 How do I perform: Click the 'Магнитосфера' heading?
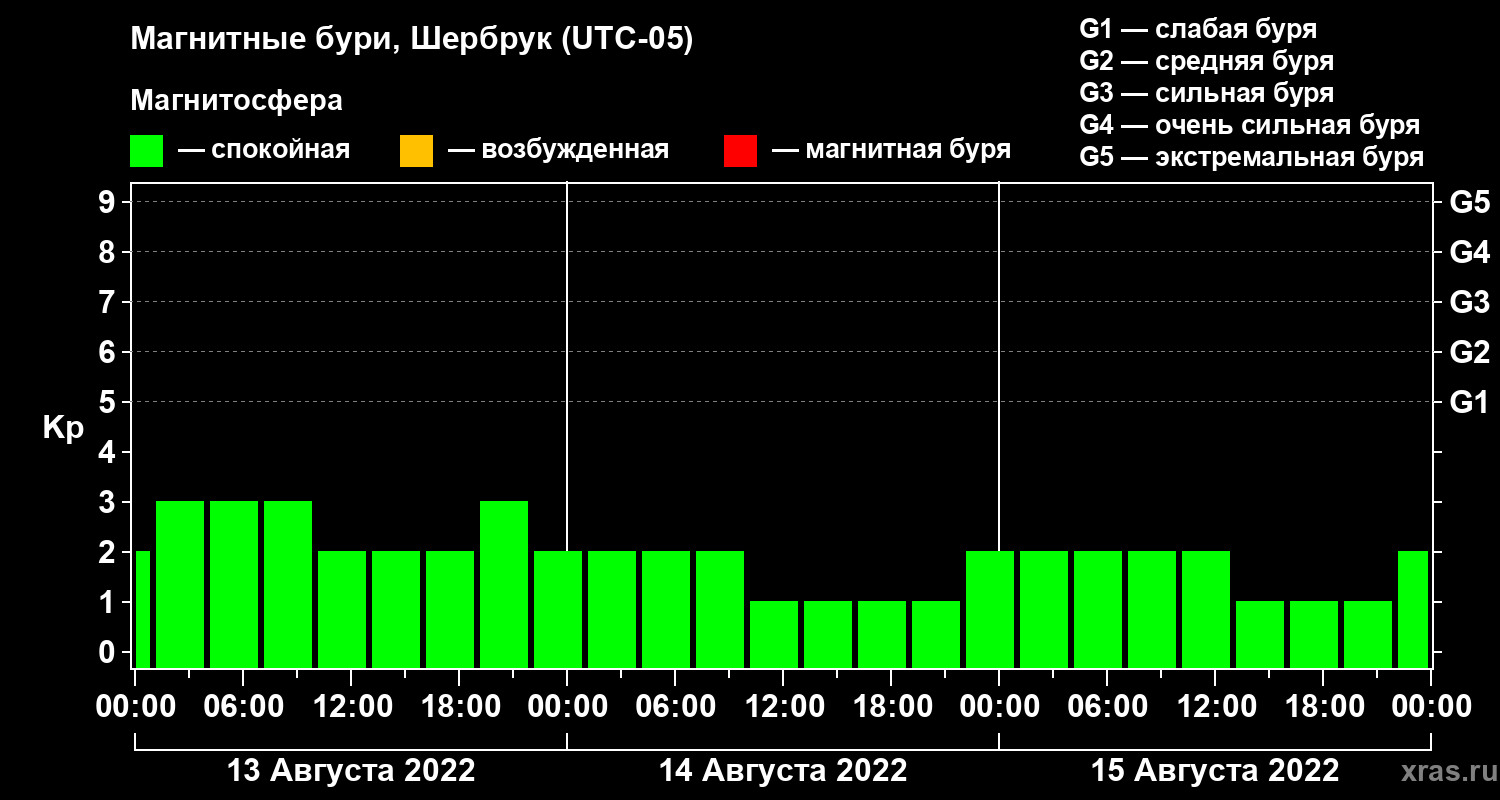(x=236, y=101)
